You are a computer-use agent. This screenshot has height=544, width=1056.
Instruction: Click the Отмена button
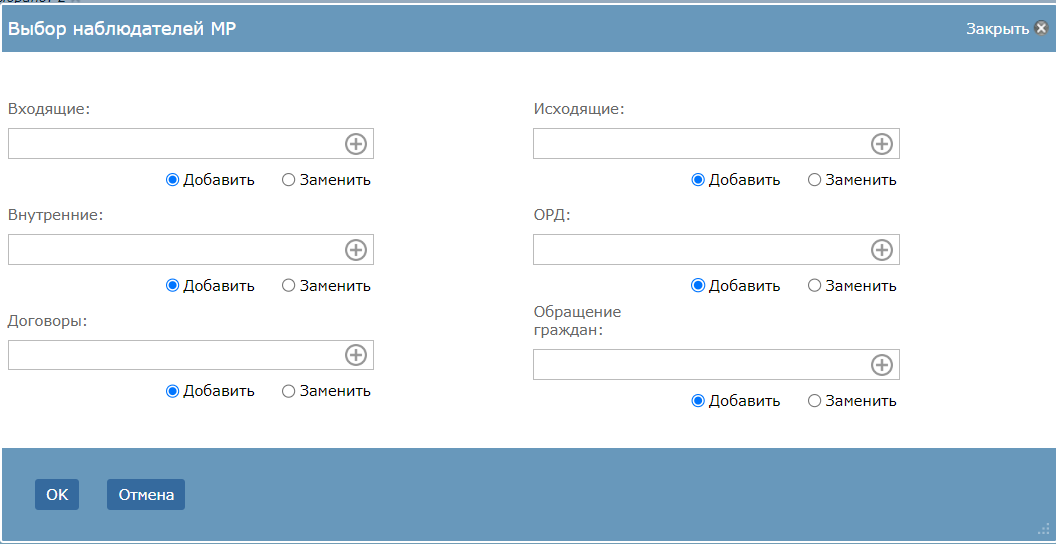point(146,495)
